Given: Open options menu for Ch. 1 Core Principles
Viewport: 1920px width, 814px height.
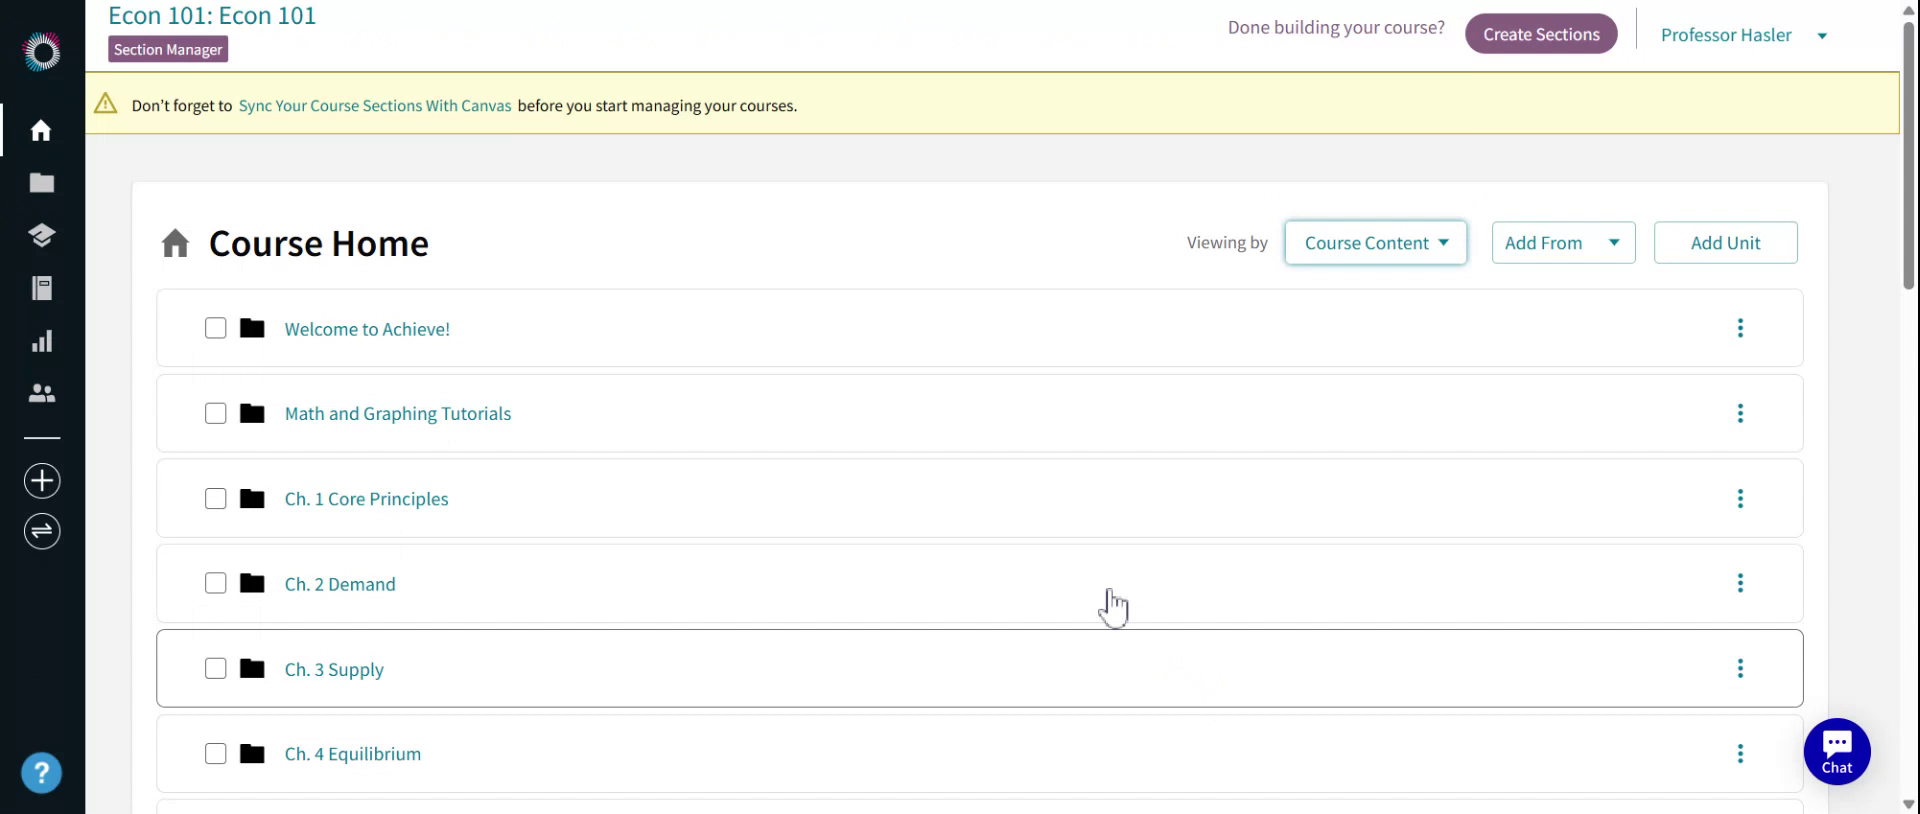Looking at the screenshot, I should (x=1740, y=498).
